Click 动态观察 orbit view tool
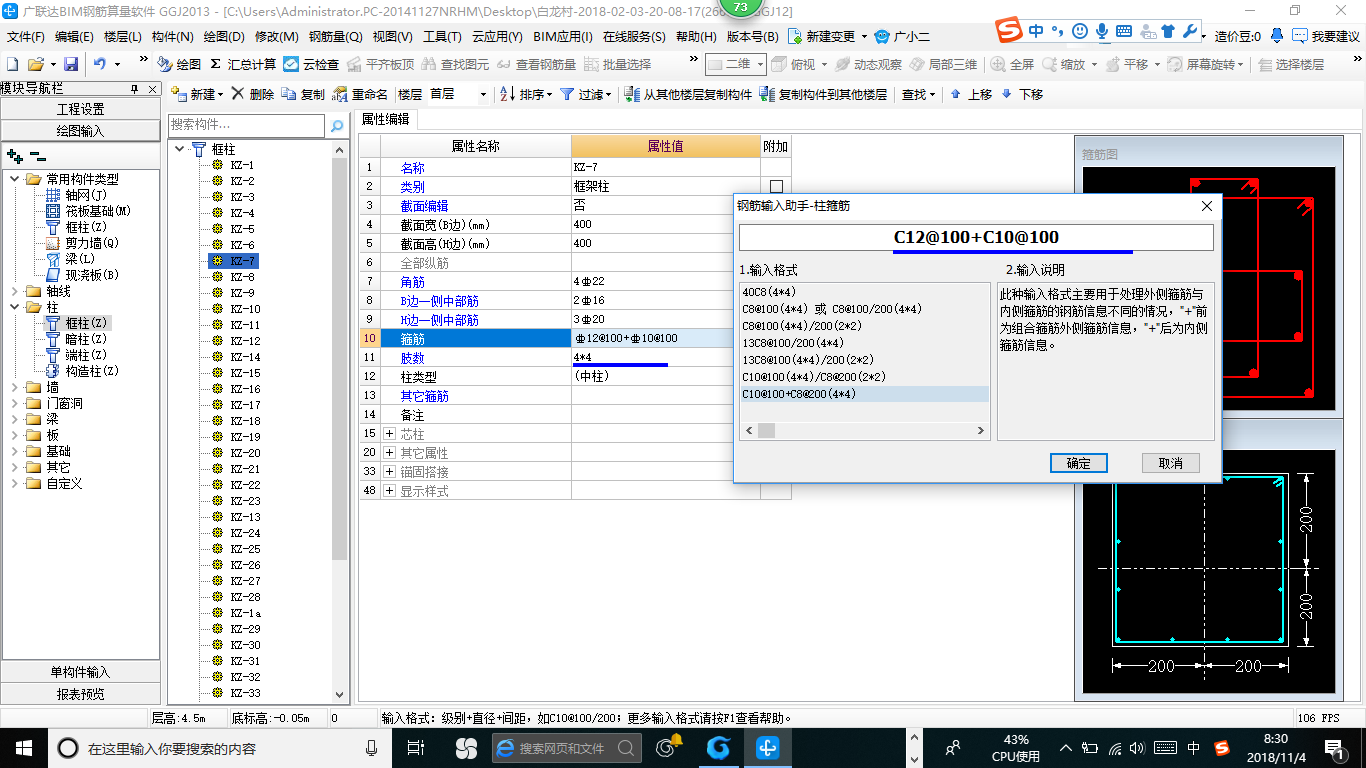1366x768 pixels. coord(868,64)
